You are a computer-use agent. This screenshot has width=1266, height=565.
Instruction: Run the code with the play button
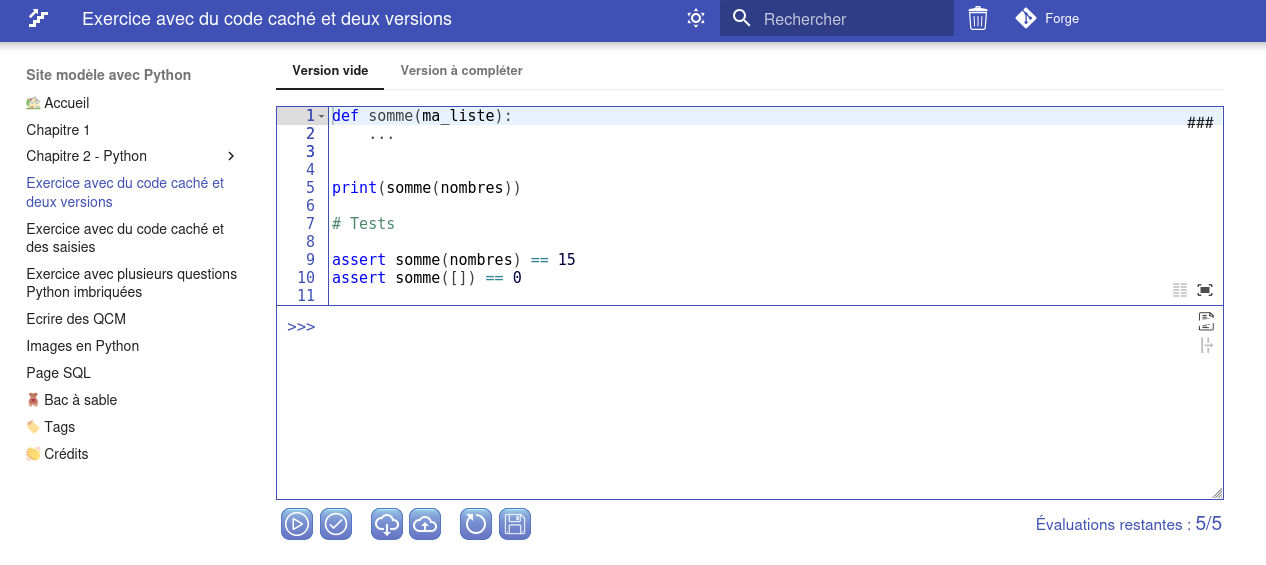[297, 524]
